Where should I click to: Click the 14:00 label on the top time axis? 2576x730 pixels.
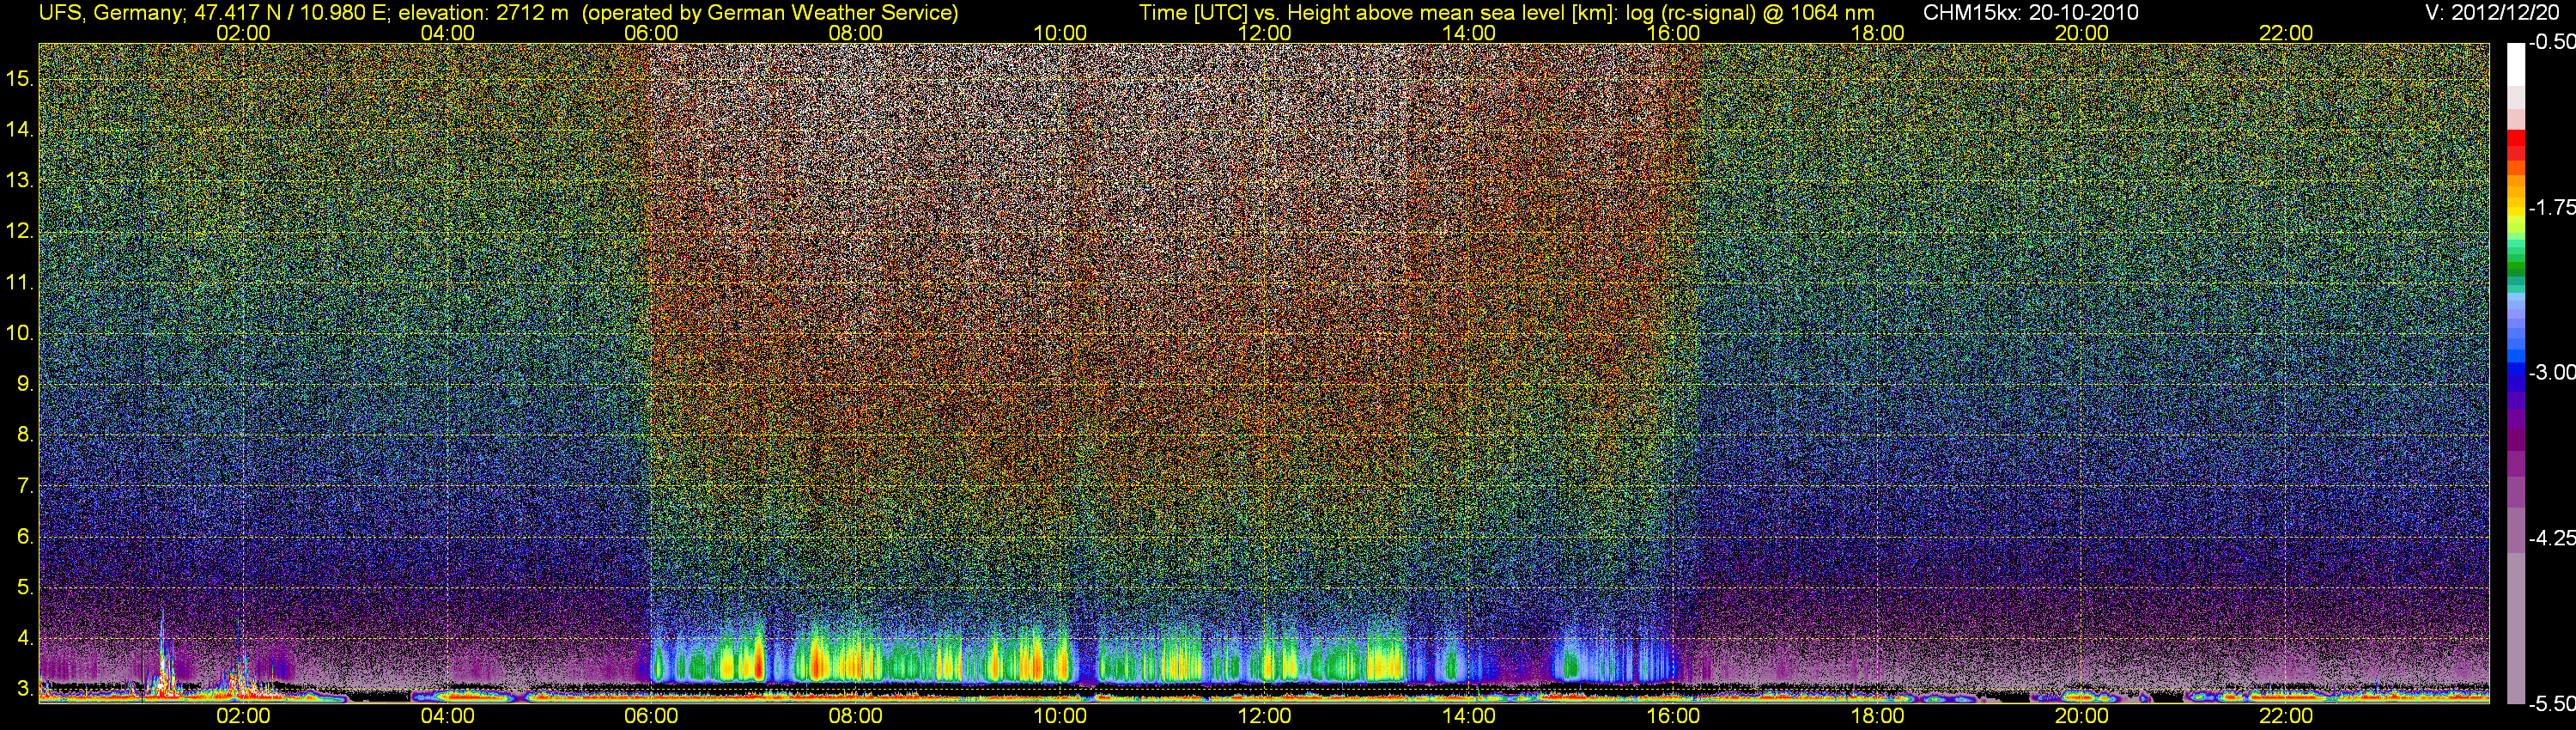click(1469, 33)
